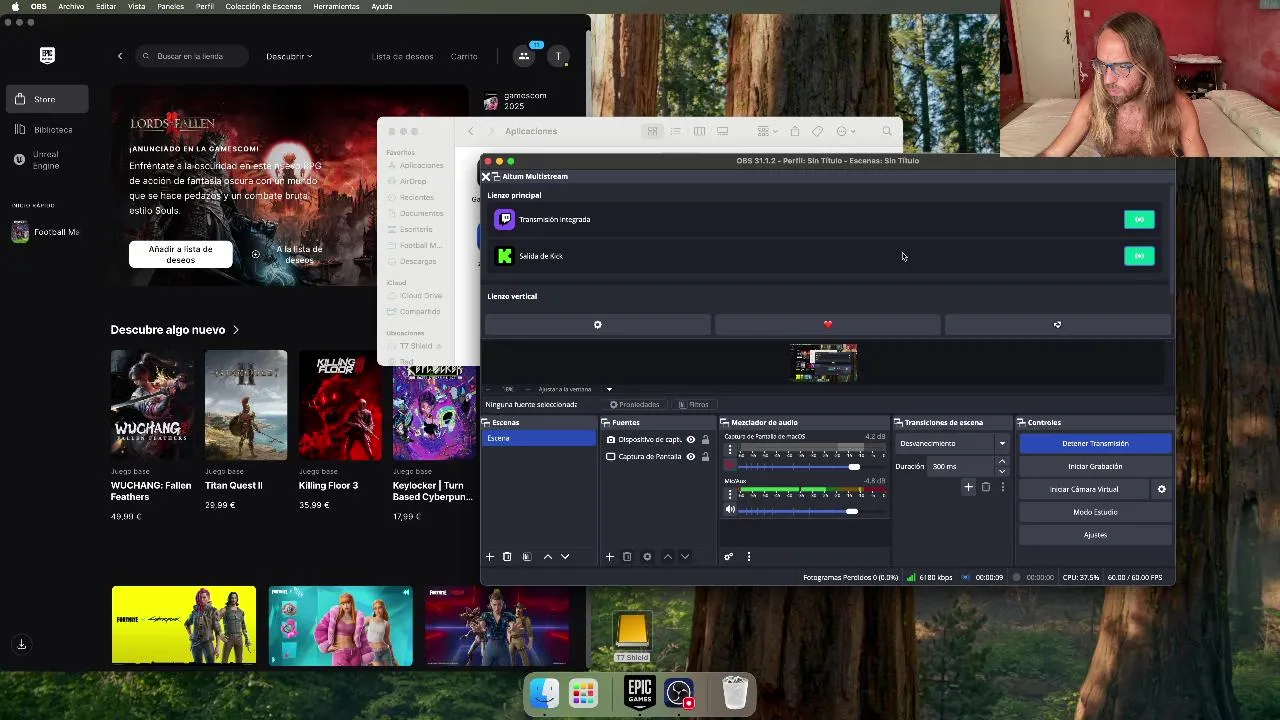Screen dimensions: 1280x720
Task: Open virtual camera settings gear
Action: (1161, 489)
